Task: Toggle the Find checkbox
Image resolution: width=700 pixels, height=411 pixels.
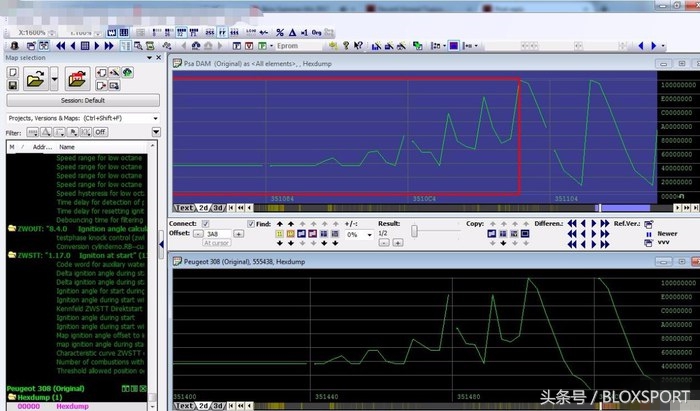Action: 252,223
